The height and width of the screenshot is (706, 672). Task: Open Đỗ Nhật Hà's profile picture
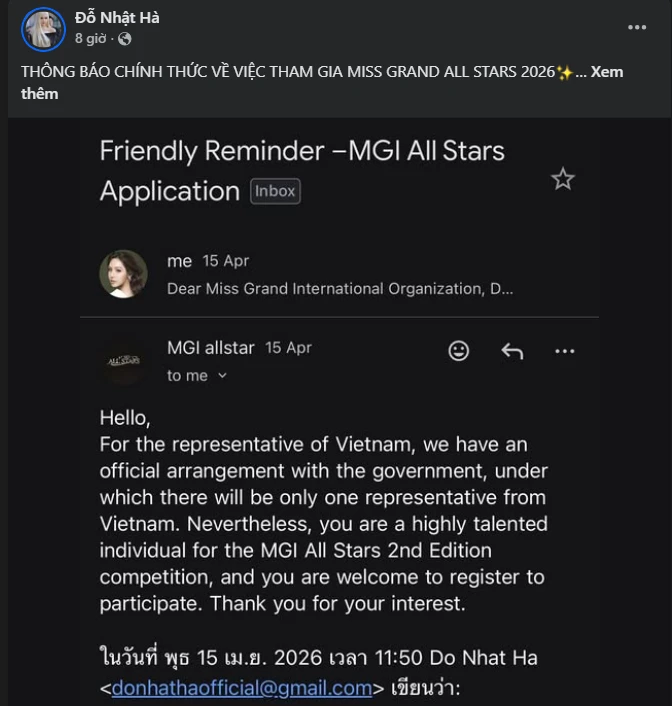pyautogui.click(x=44, y=29)
